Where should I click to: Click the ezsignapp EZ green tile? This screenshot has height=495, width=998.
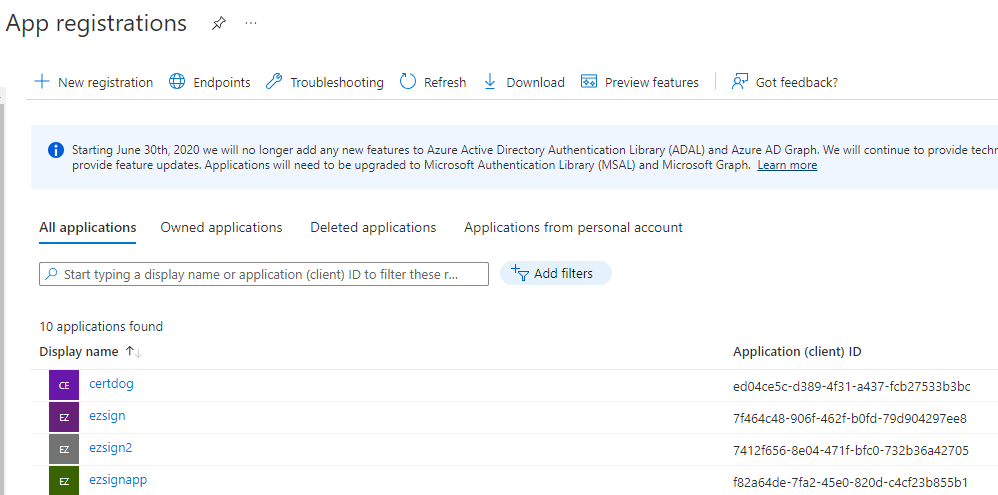click(64, 480)
